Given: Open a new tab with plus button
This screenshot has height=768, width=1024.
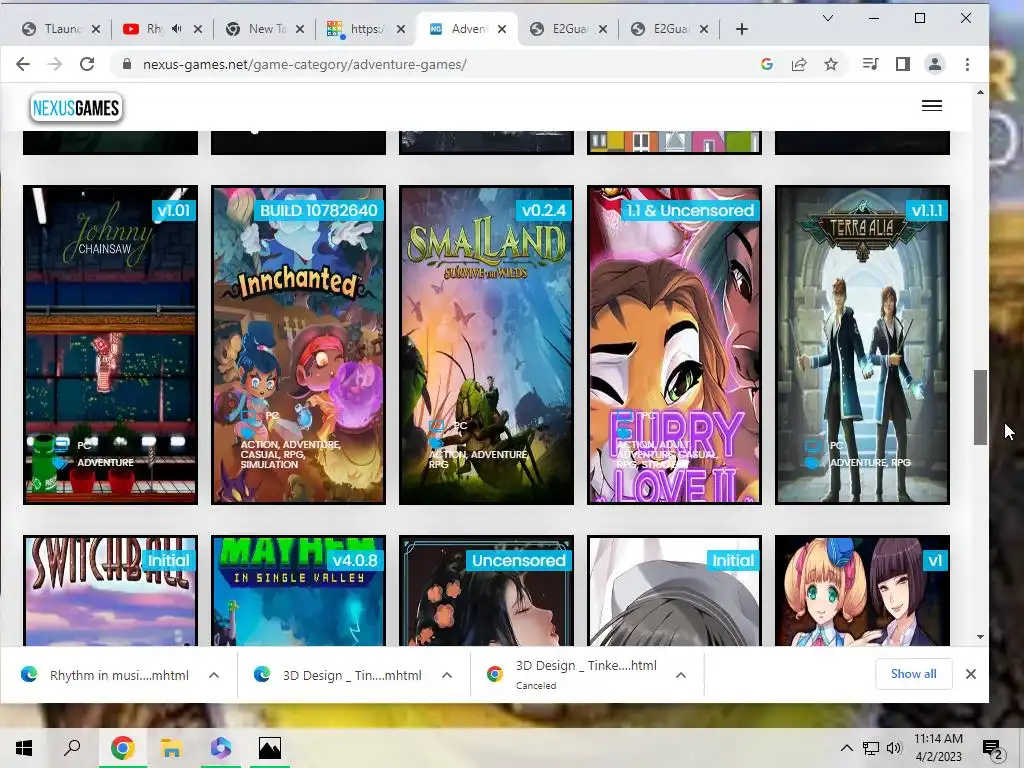Looking at the screenshot, I should [742, 29].
